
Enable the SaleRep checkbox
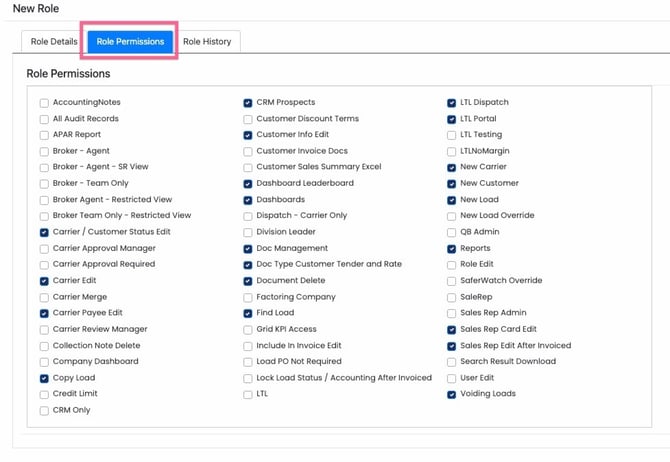452,297
